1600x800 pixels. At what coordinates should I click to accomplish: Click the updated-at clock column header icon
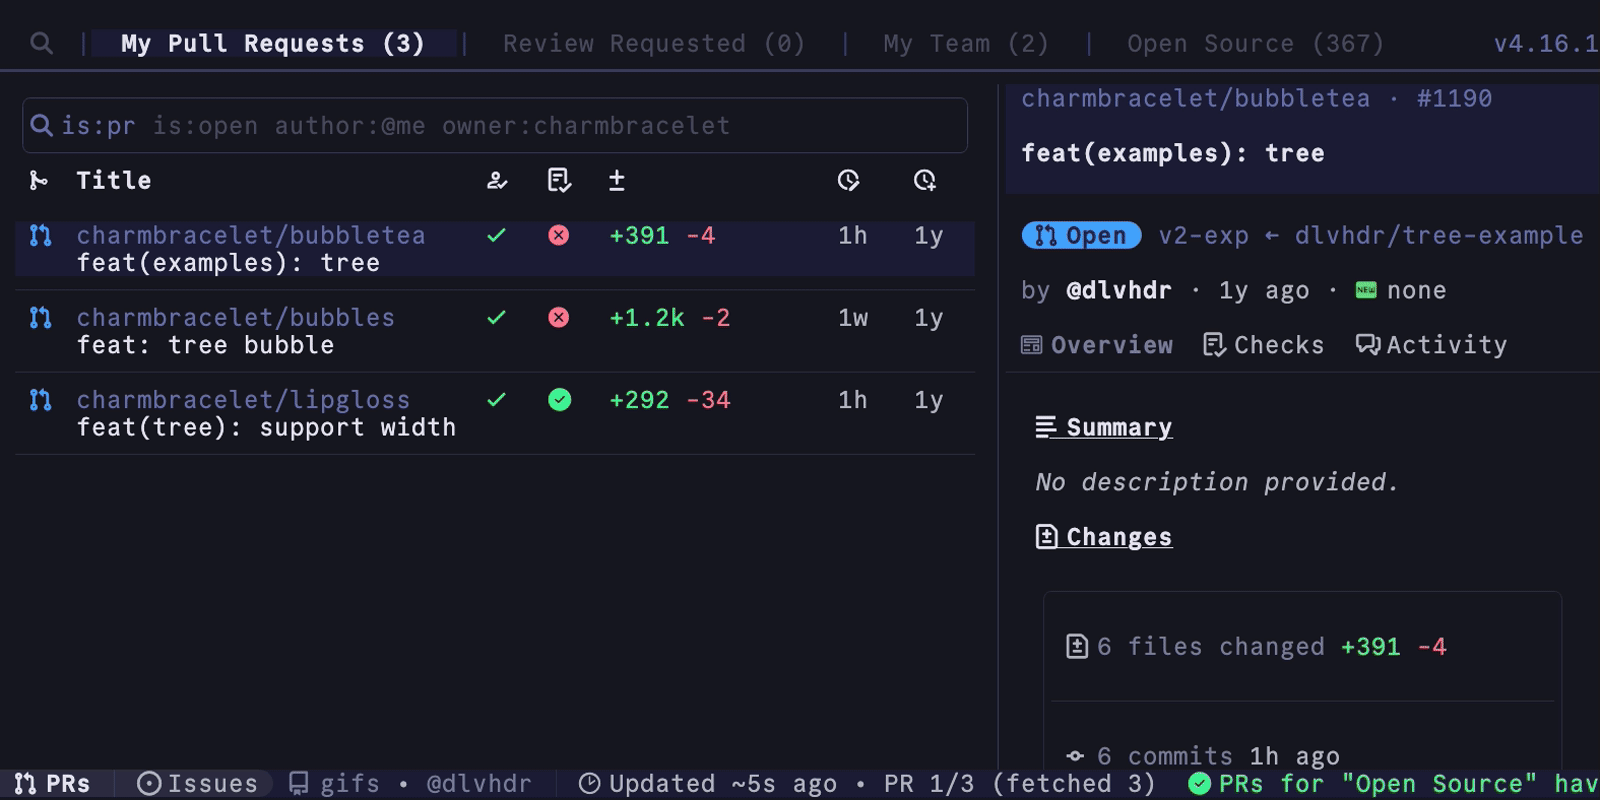[848, 180]
